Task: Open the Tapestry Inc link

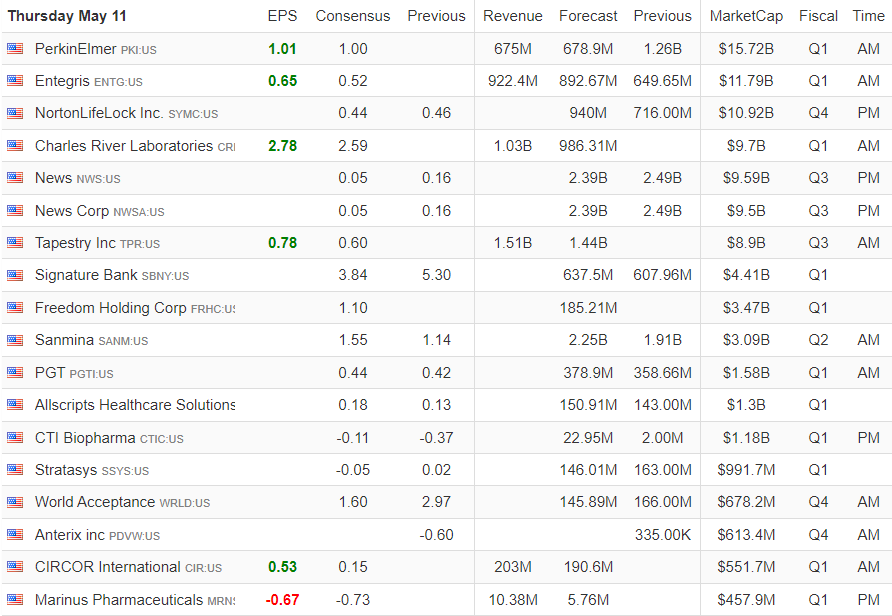Action: 97,243
